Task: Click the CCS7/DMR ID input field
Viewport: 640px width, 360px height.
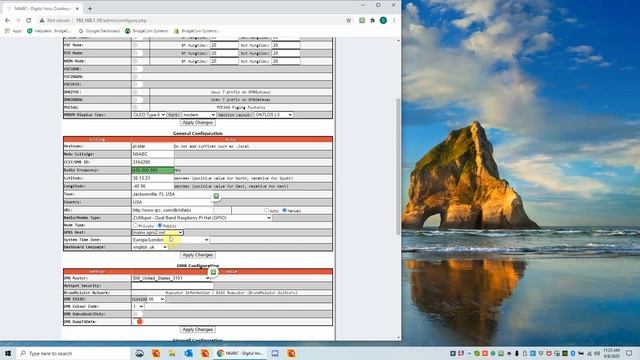Action: (x=153, y=162)
